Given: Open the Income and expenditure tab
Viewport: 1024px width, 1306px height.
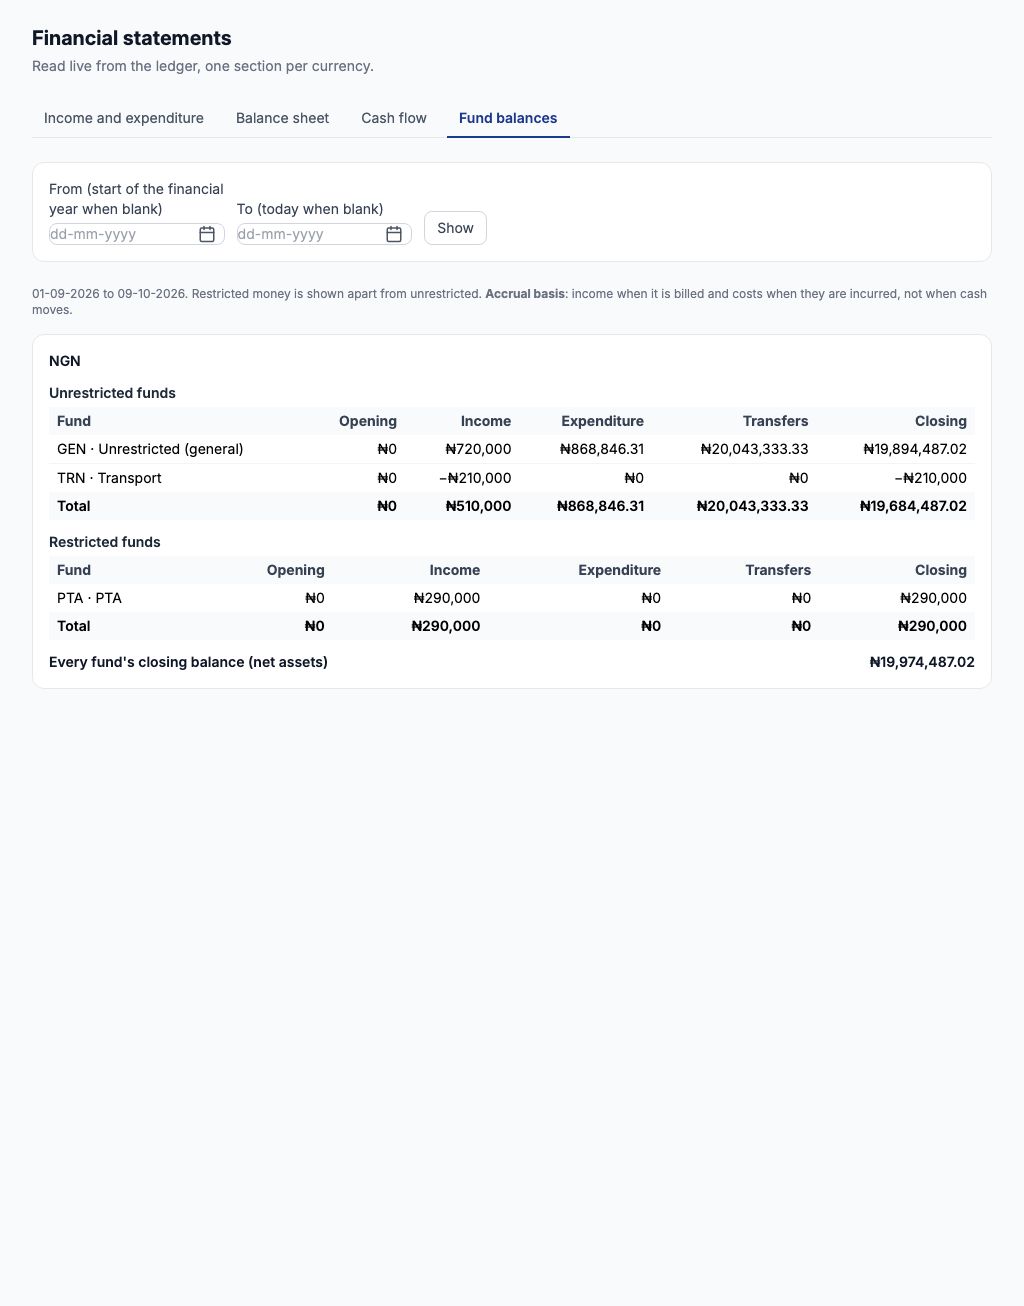Looking at the screenshot, I should [124, 118].
